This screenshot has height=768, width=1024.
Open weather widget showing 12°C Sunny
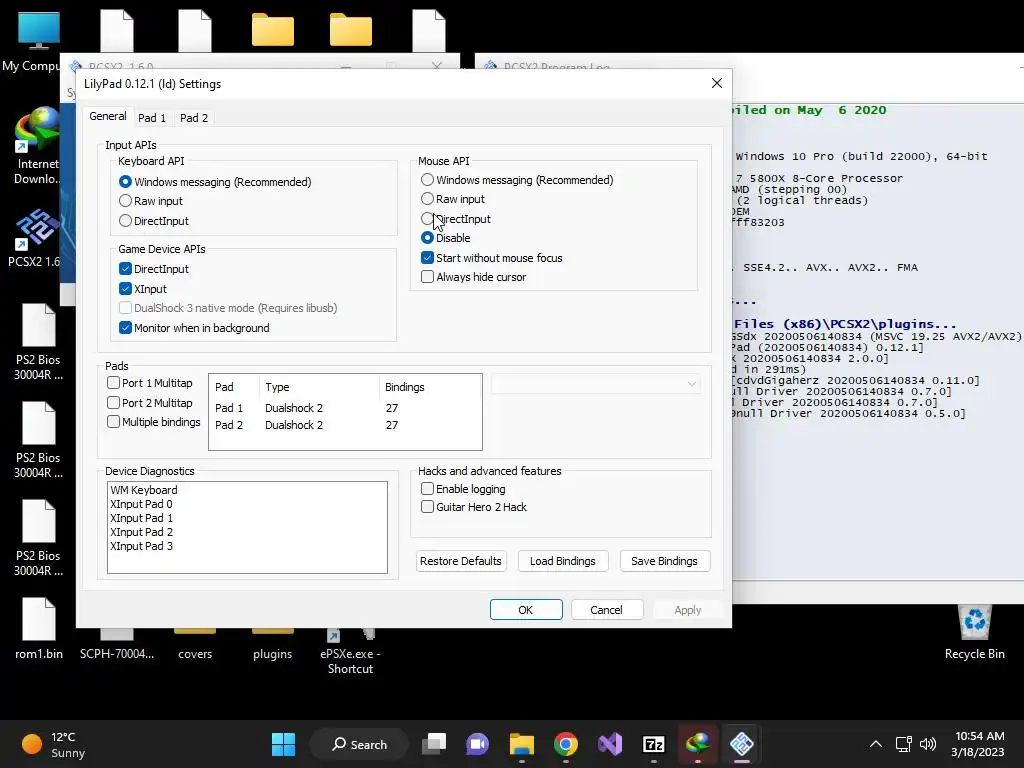pyautogui.click(x=55, y=744)
